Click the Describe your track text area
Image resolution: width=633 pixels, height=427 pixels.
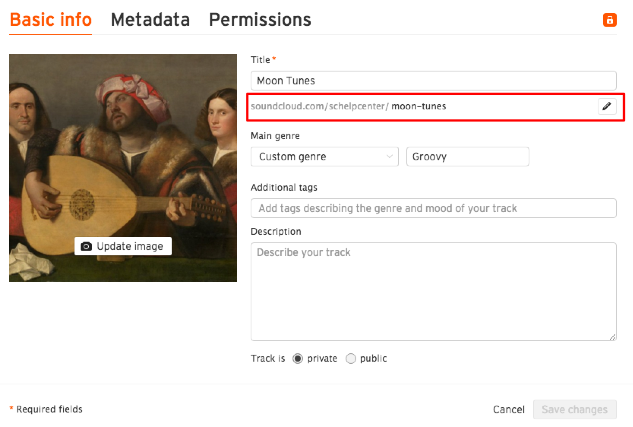click(434, 291)
